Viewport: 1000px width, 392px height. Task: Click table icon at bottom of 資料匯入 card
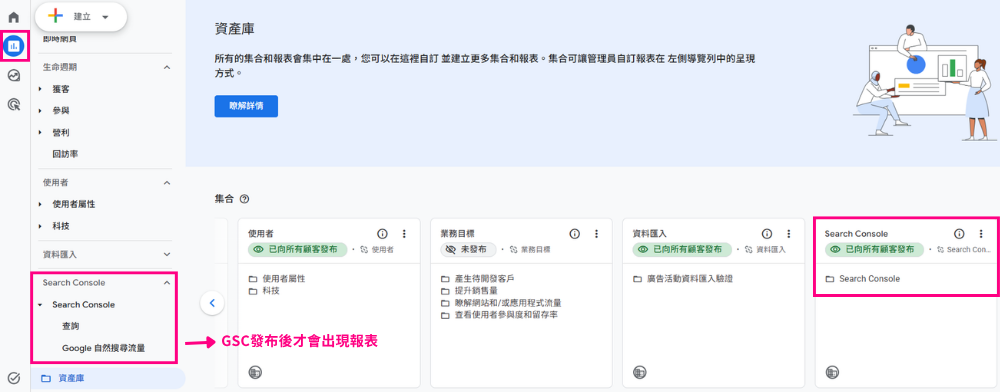[x=640, y=372]
